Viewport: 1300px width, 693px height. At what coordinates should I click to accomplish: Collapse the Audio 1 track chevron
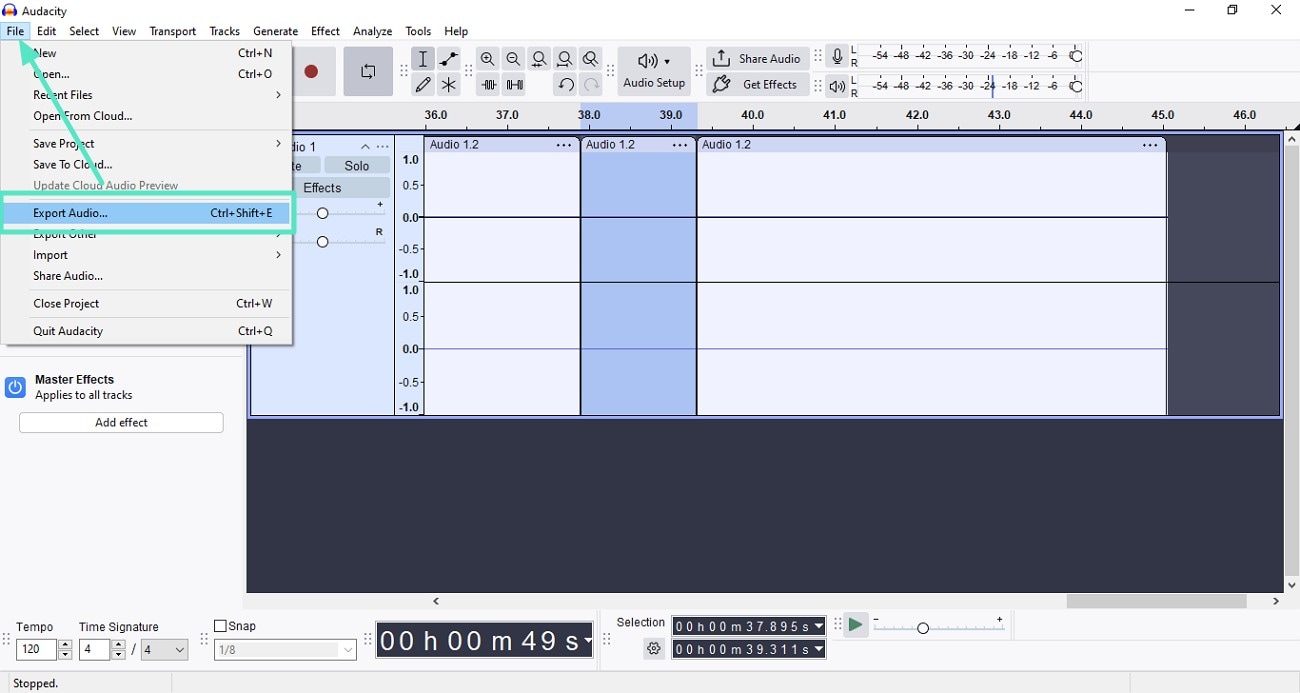365,147
